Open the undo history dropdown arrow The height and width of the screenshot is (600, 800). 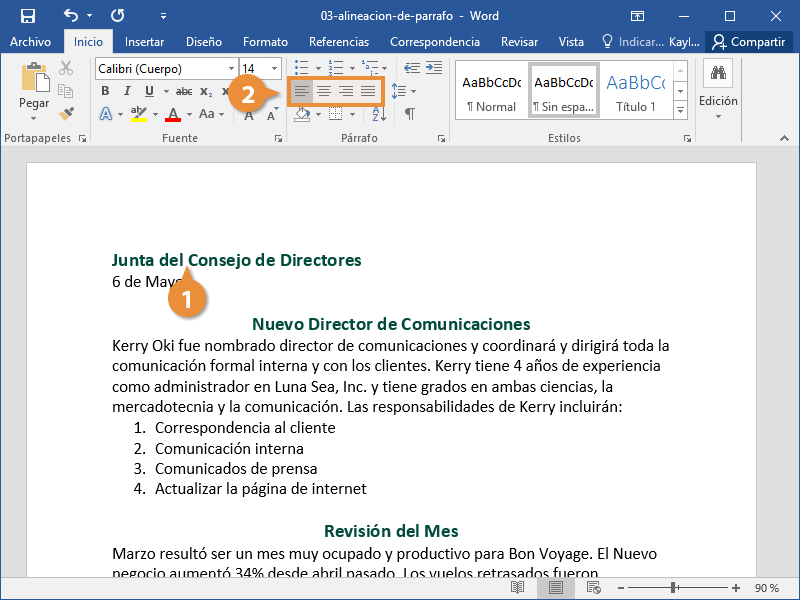(90, 16)
